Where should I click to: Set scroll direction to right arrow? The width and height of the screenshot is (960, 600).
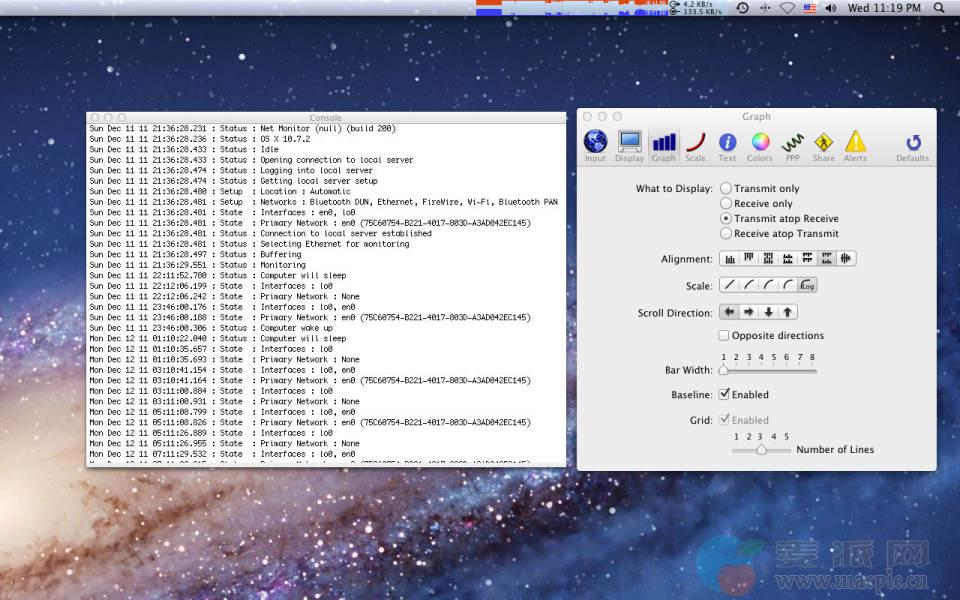749,313
